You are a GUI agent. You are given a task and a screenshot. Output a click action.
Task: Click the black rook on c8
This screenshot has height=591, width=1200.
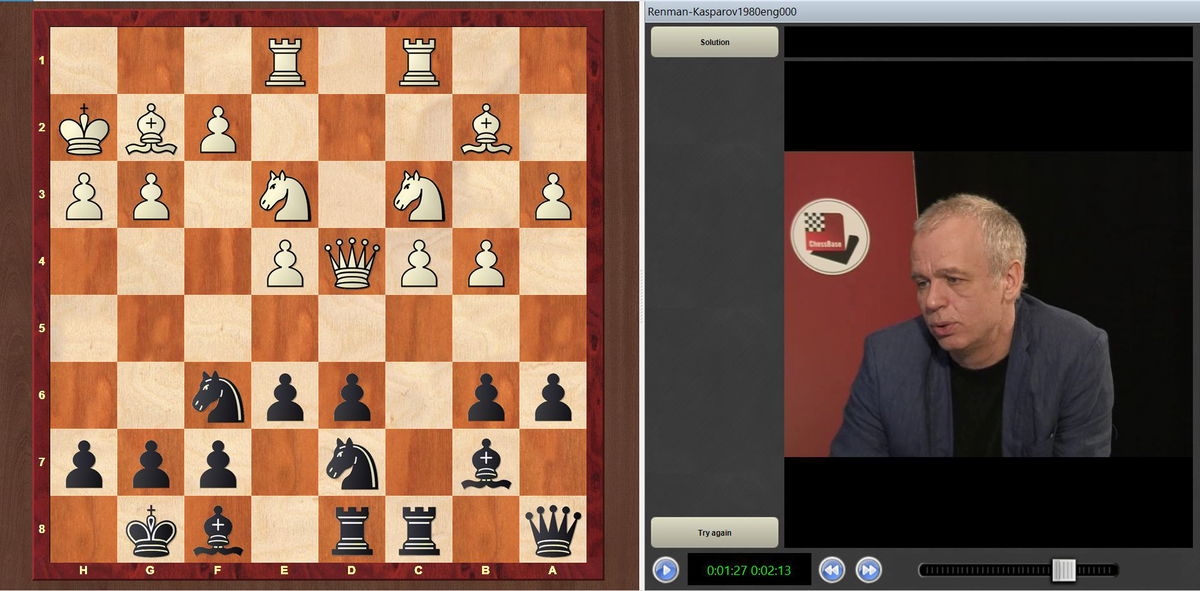(x=419, y=530)
